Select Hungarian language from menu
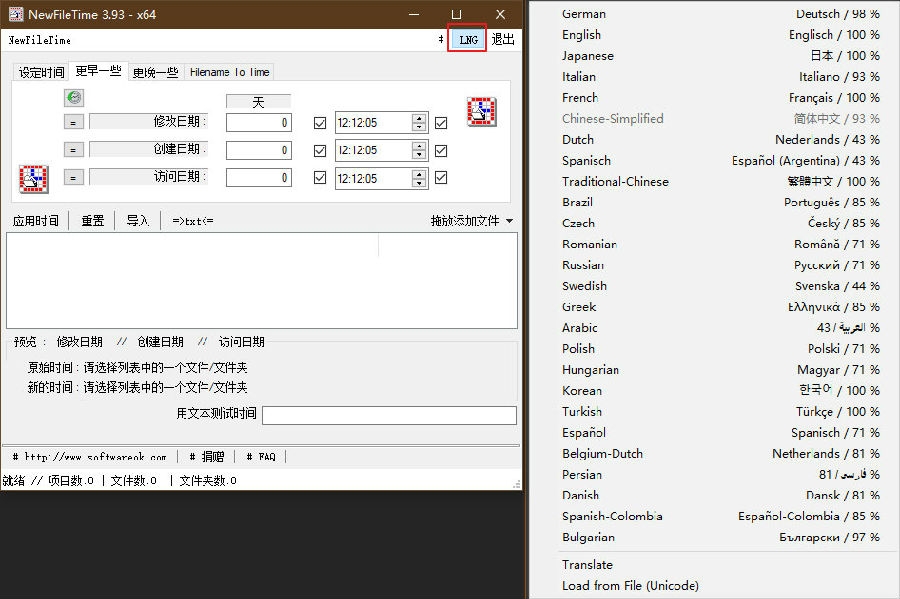 720,369
